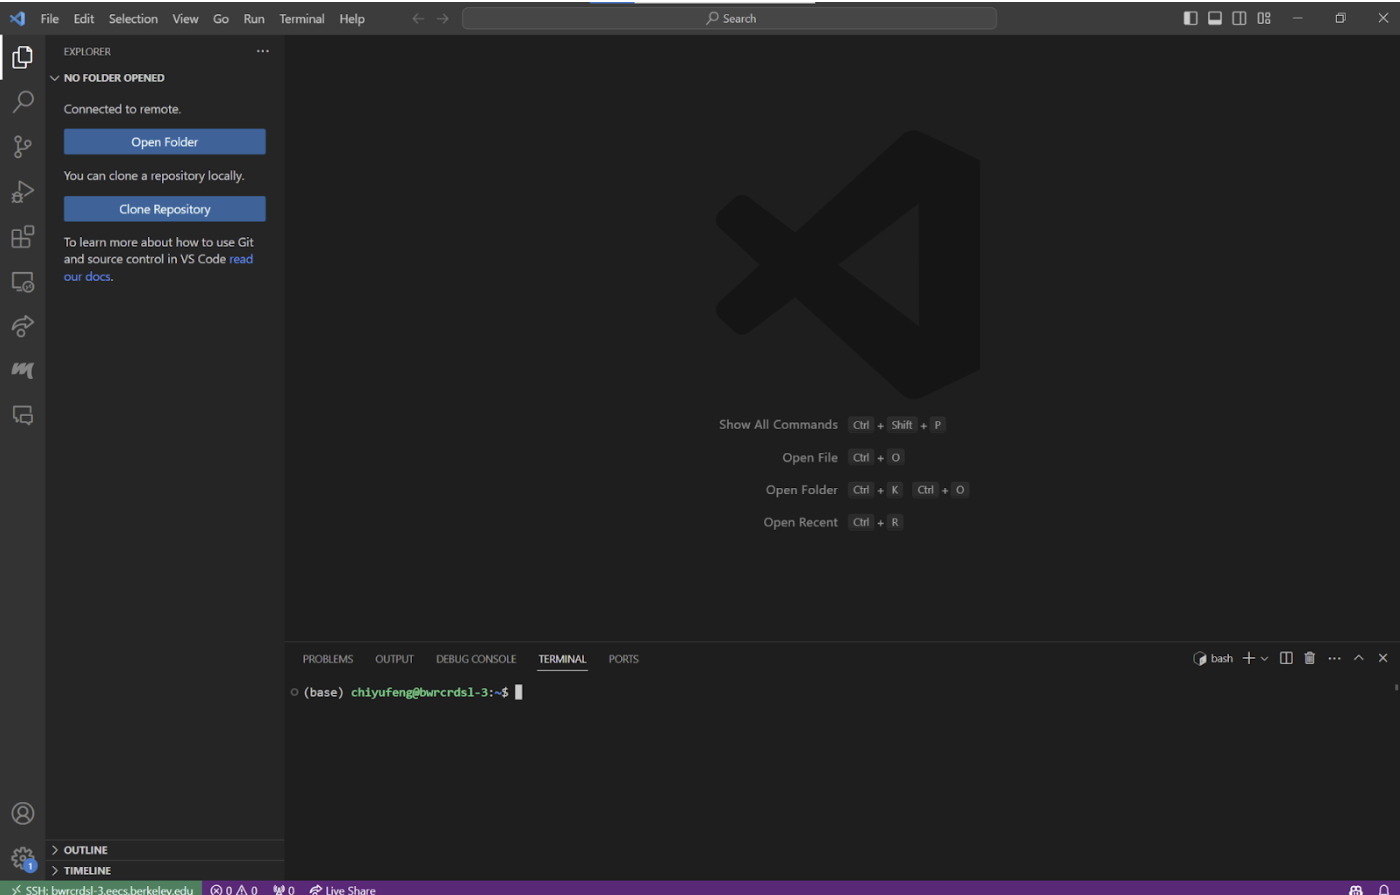Open the Run and Debug view
The height and width of the screenshot is (895, 1400).
(x=22, y=192)
